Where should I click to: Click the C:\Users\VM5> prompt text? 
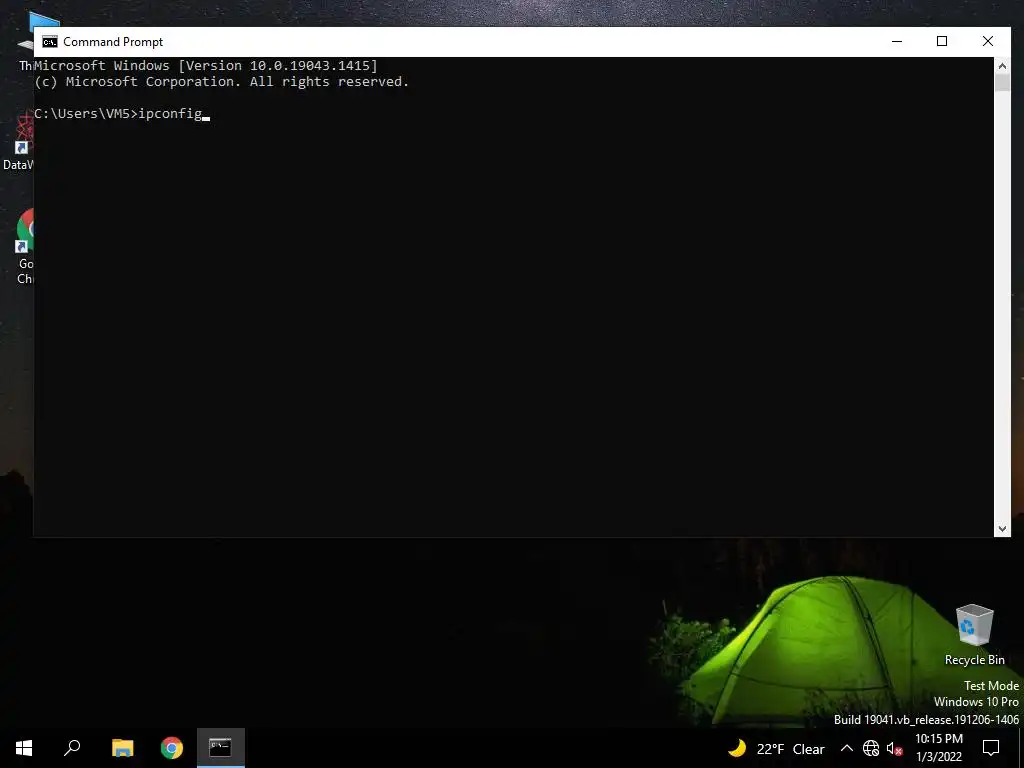(86, 114)
